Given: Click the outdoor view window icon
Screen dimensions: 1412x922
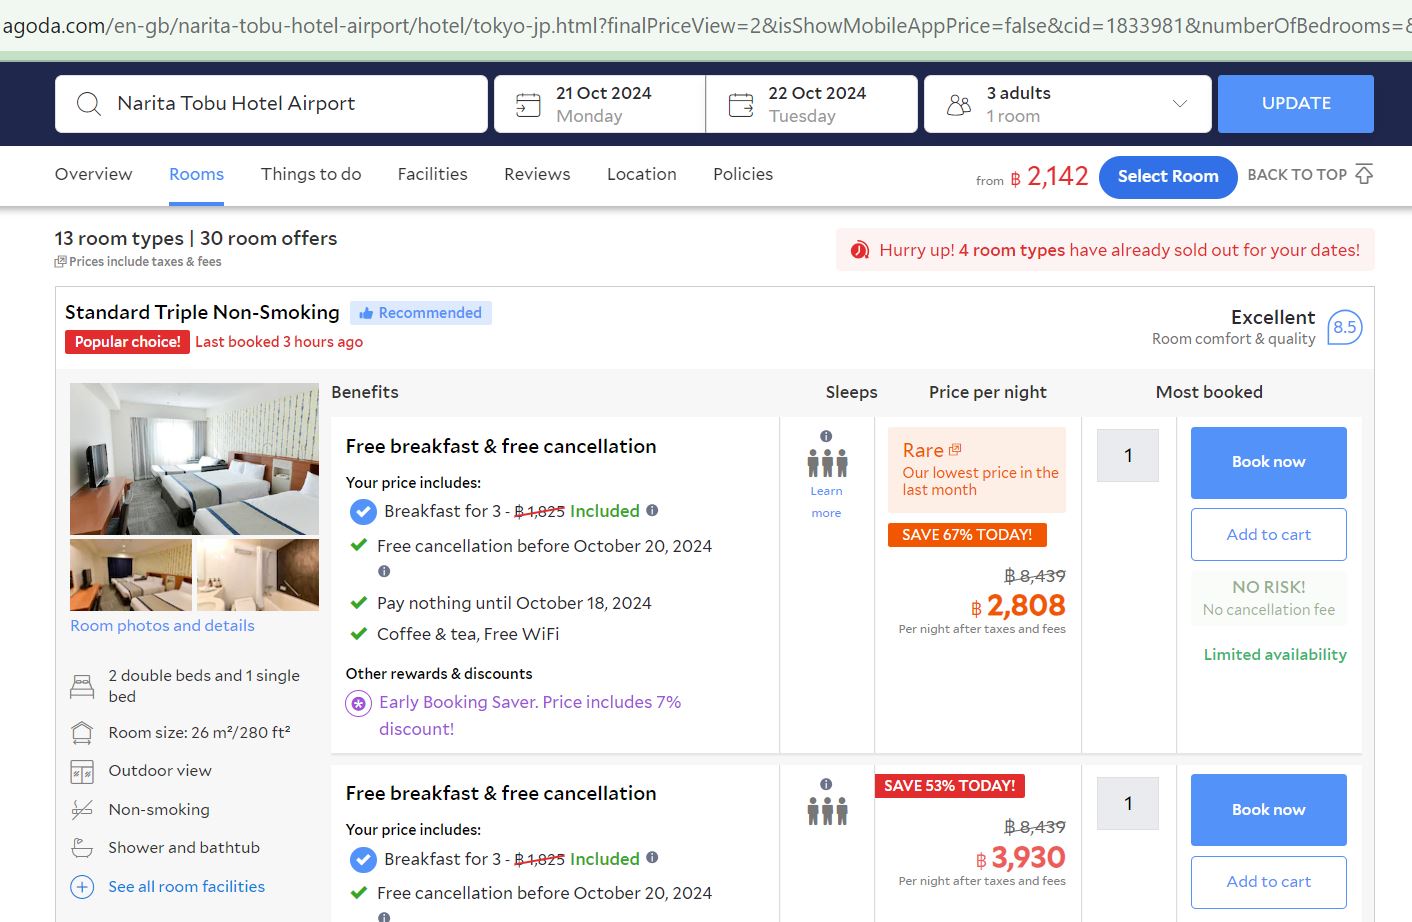Looking at the screenshot, I should (x=82, y=772).
